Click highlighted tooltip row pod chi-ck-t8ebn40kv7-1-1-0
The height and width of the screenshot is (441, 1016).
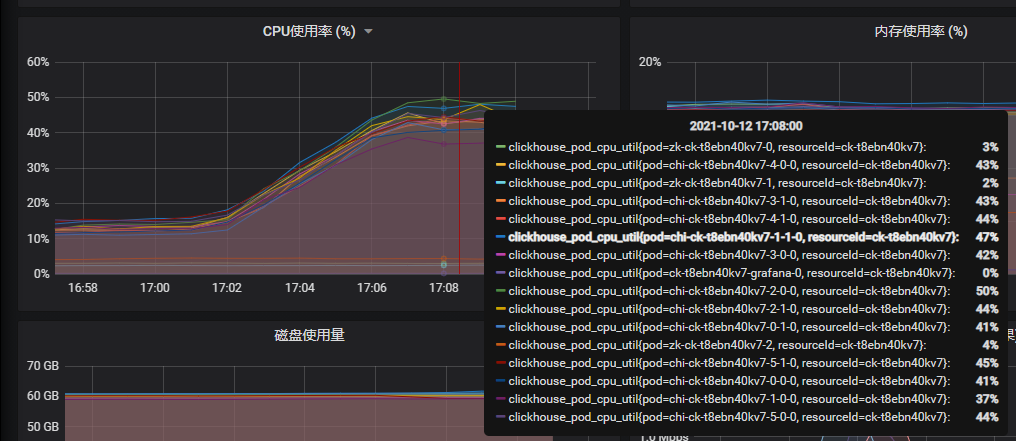point(746,237)
